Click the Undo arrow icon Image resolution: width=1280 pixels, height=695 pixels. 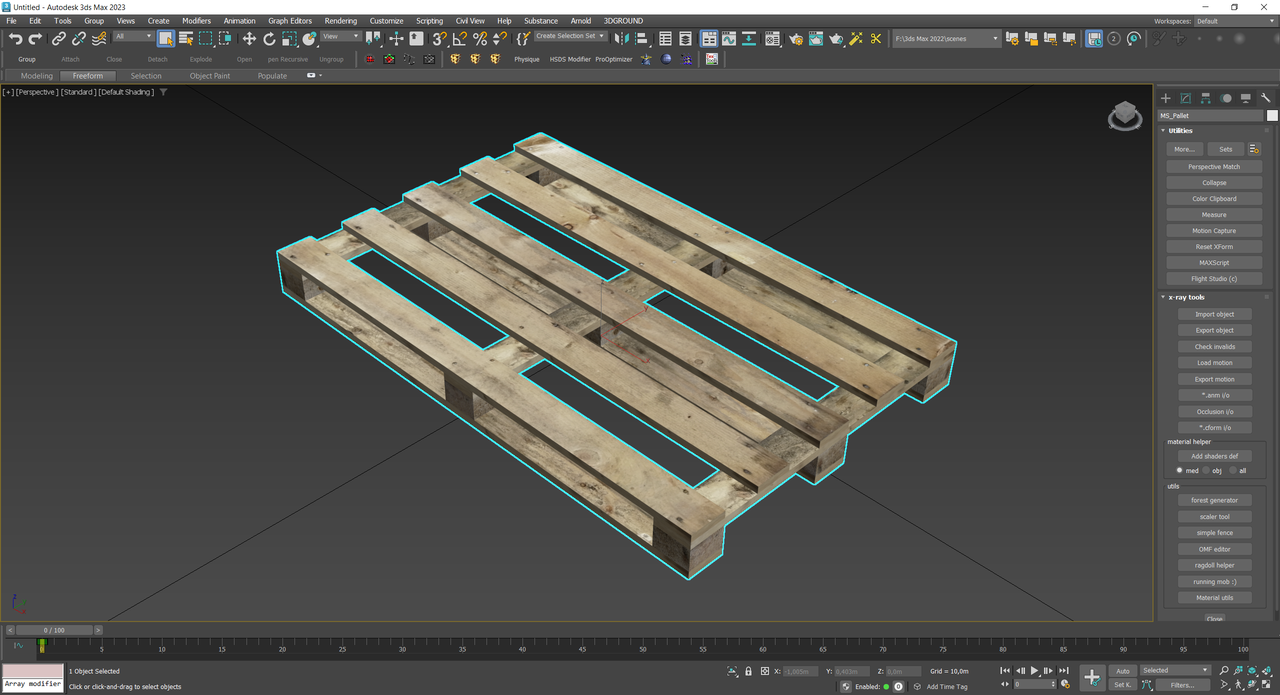coord(15,39)
